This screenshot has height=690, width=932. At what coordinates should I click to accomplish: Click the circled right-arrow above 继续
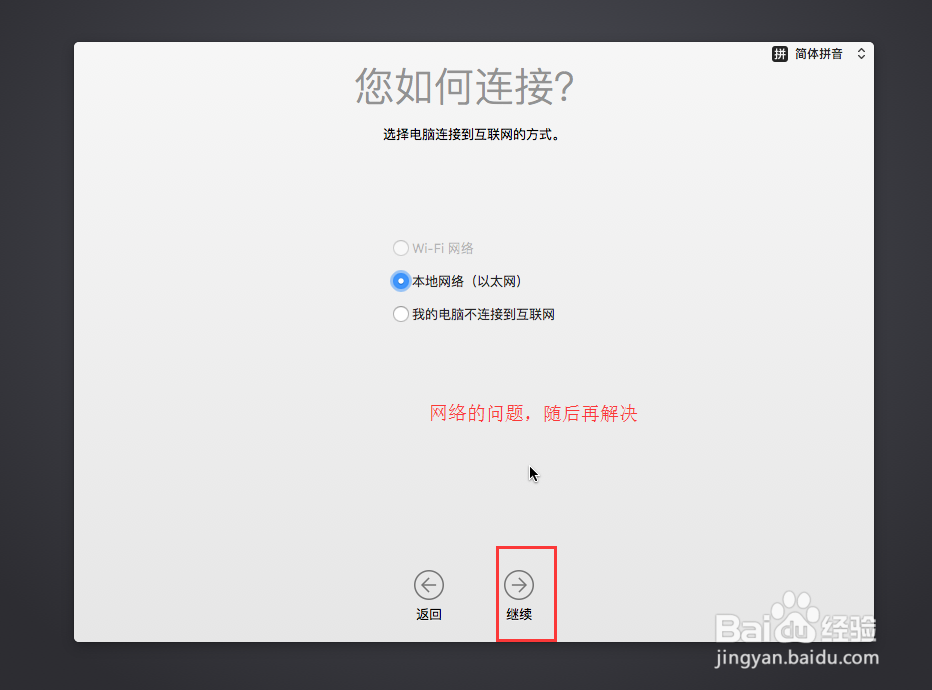coord(518,584)
